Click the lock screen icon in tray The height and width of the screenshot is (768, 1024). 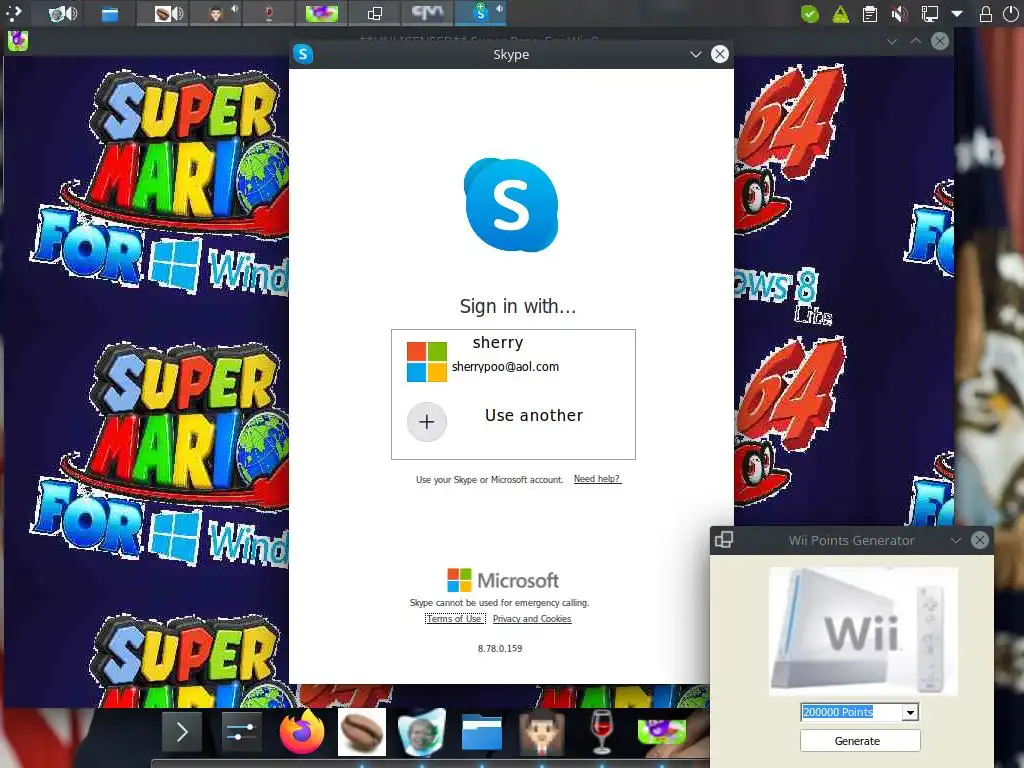[x=986, y=14]
